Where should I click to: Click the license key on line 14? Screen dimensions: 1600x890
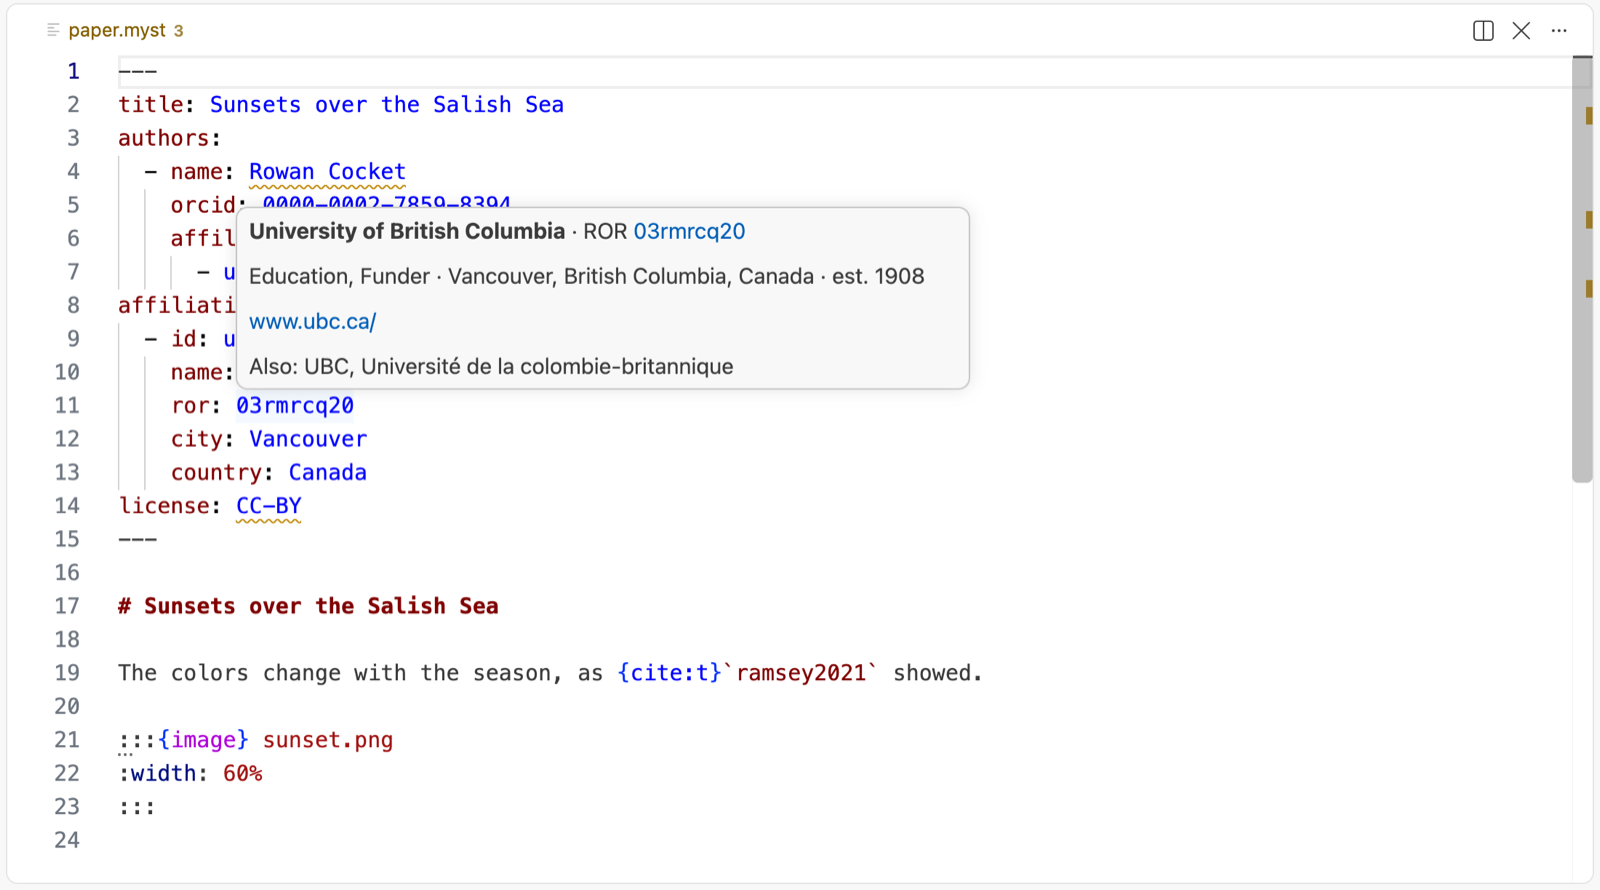163,506
